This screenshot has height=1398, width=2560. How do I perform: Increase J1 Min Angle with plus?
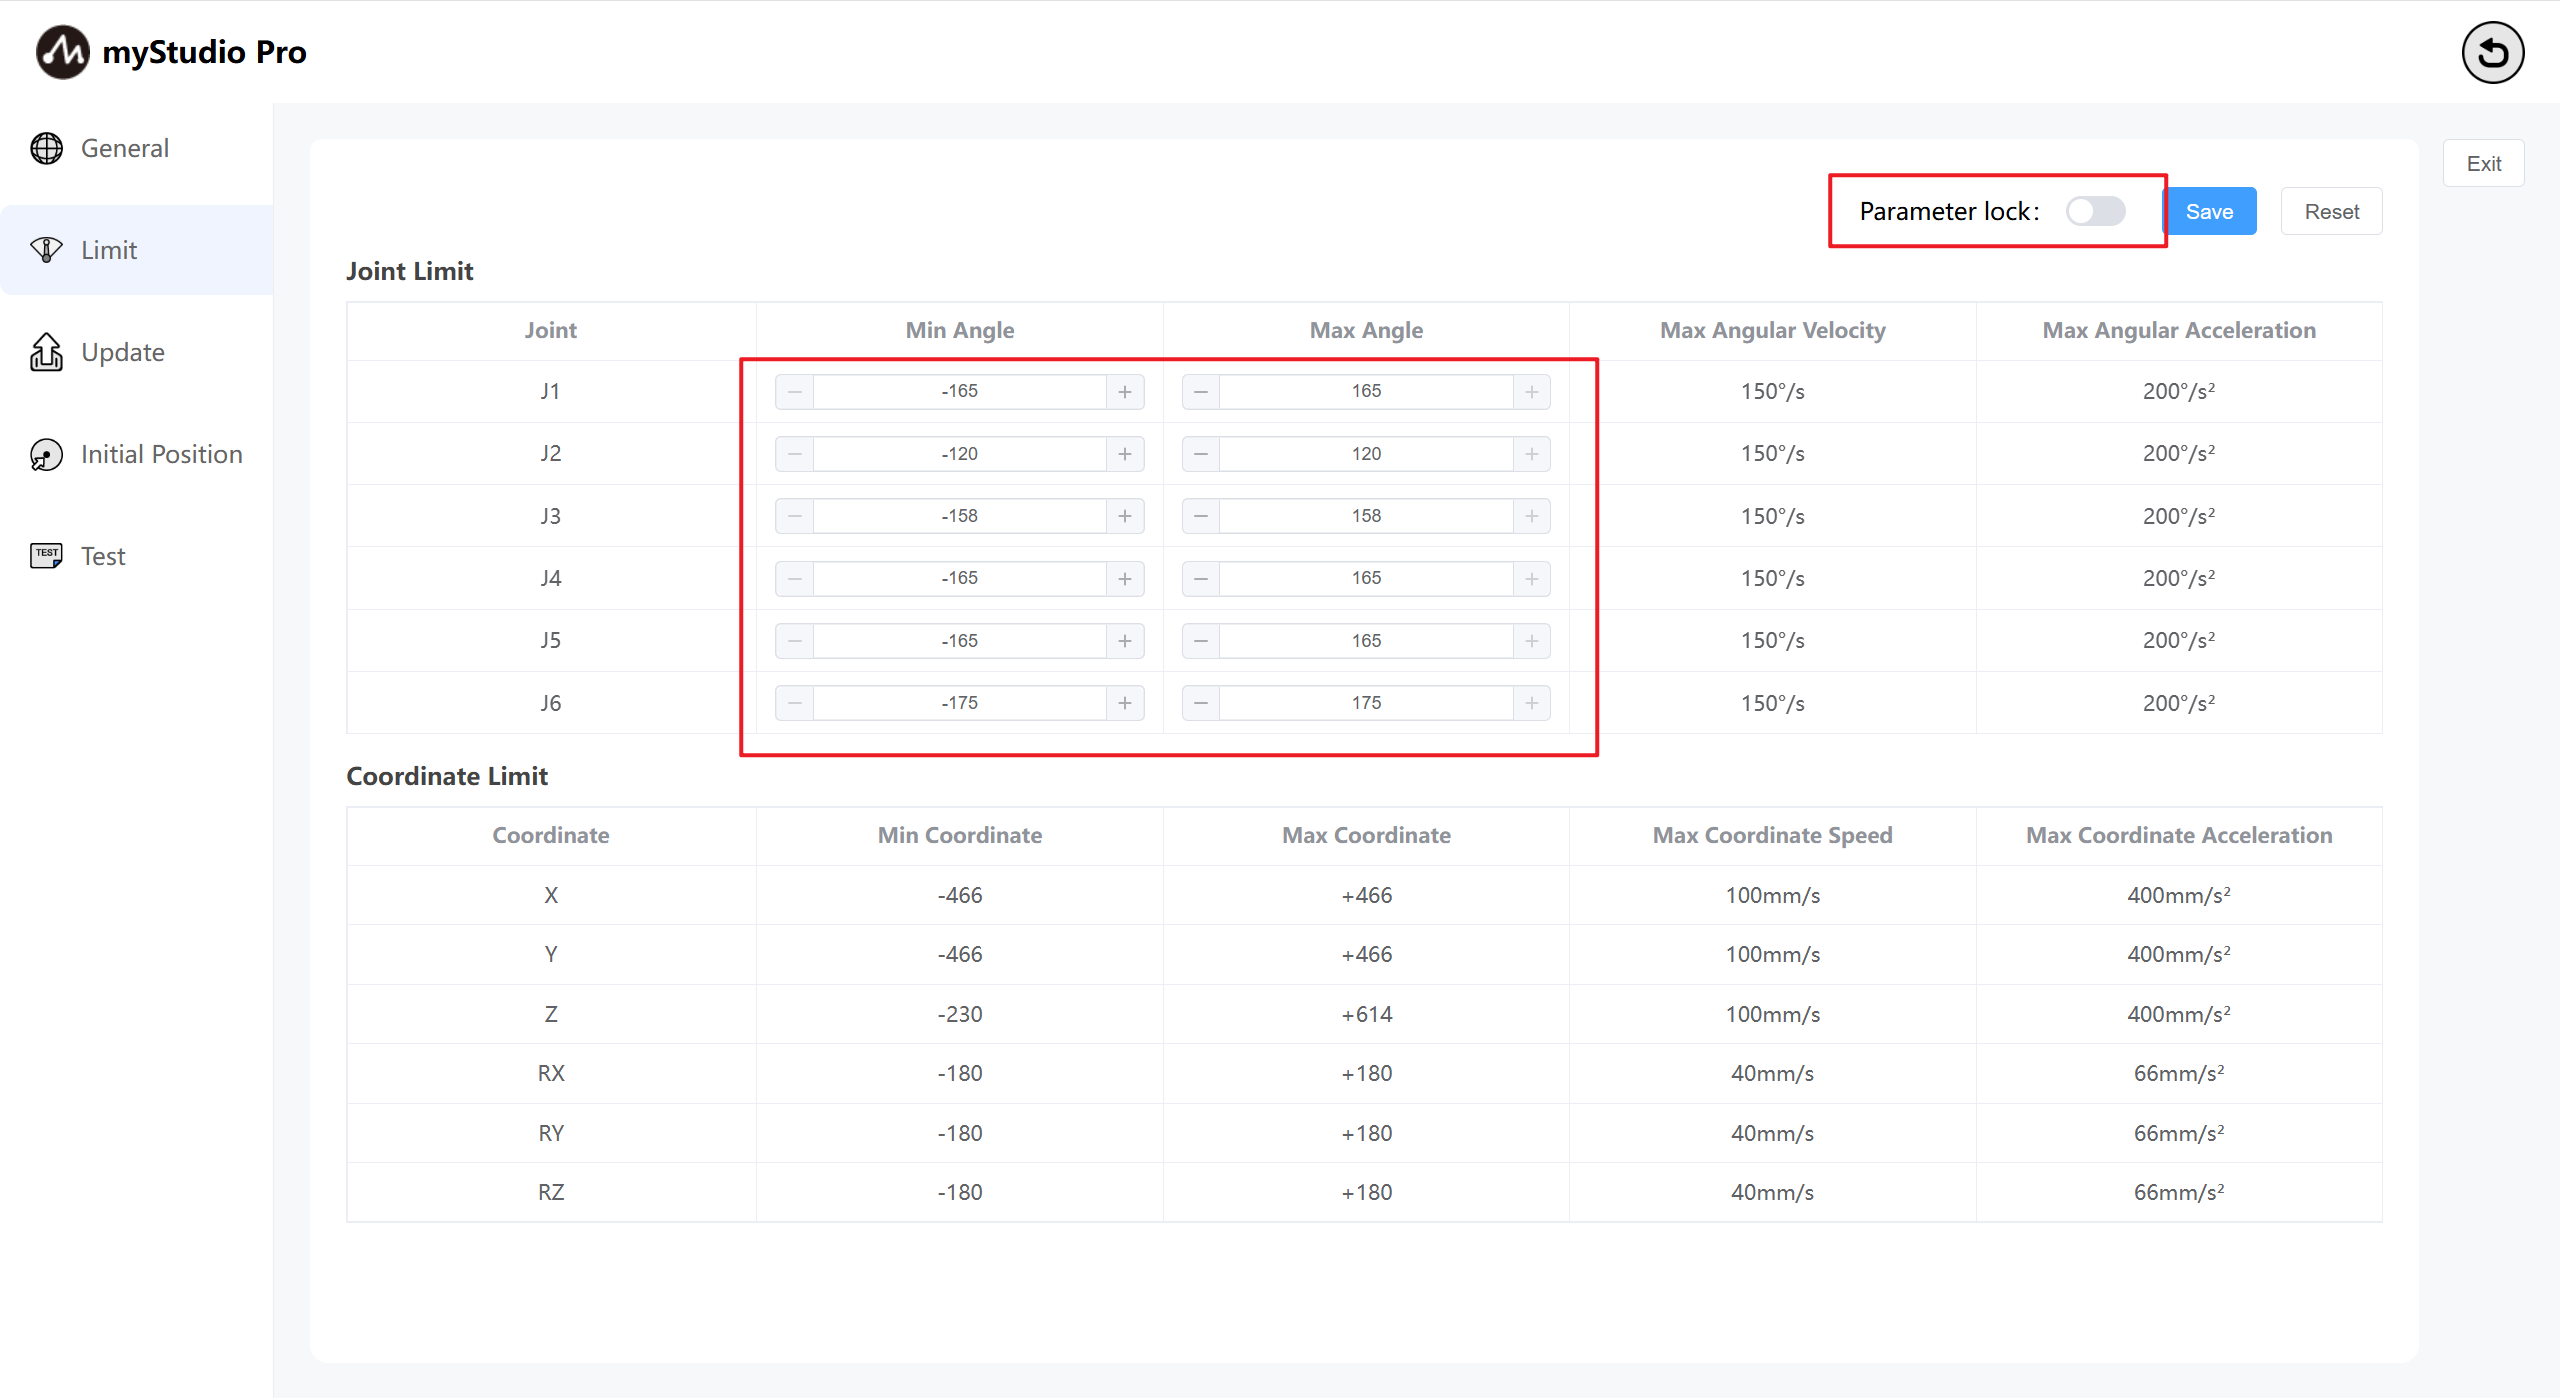click(1125, 392)
